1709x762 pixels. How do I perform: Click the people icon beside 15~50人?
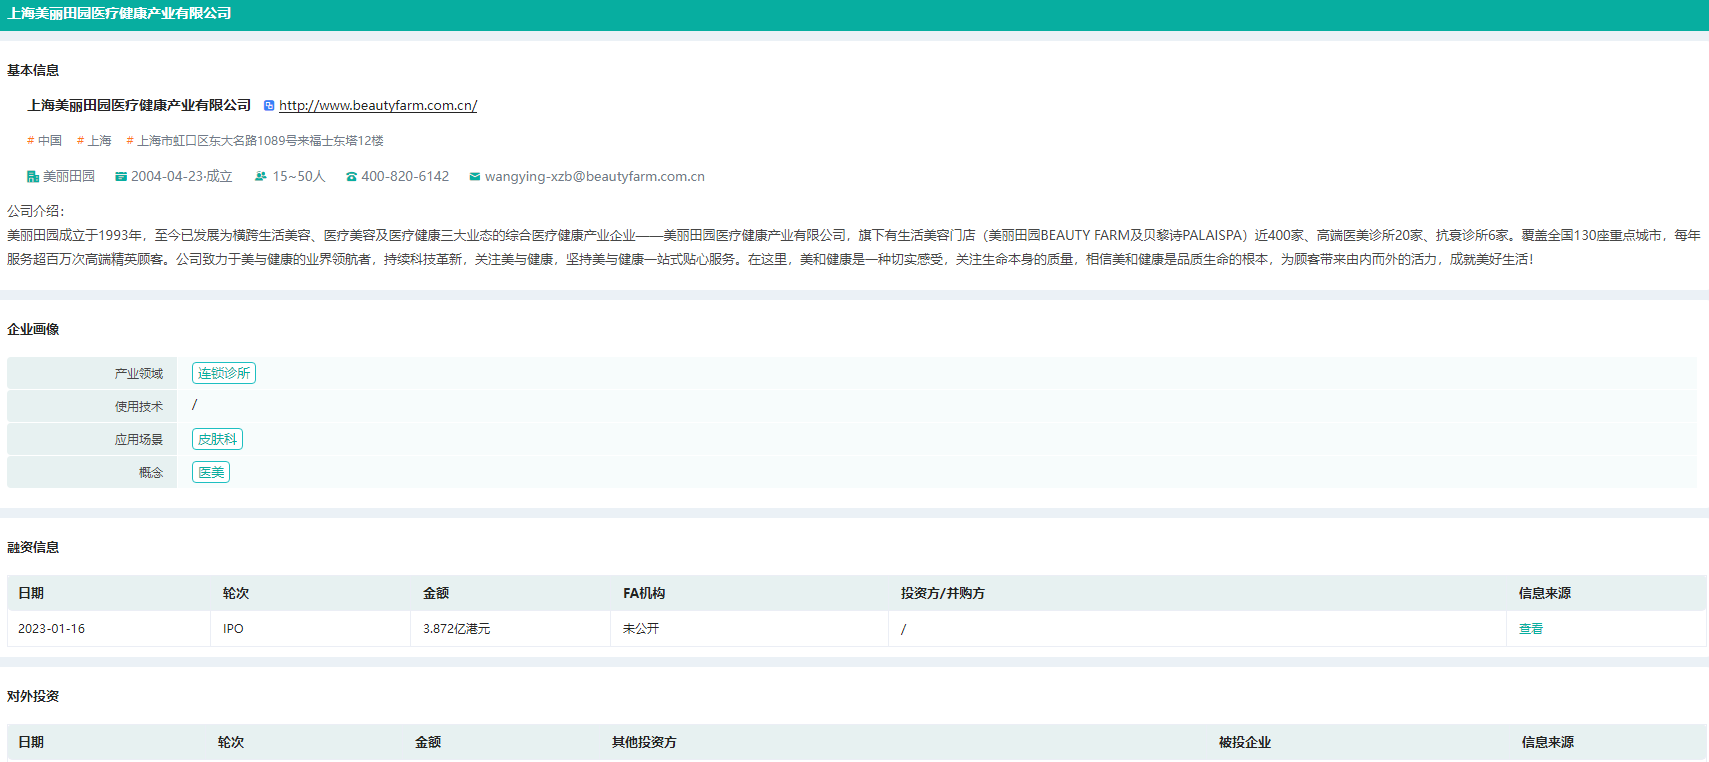261,177
